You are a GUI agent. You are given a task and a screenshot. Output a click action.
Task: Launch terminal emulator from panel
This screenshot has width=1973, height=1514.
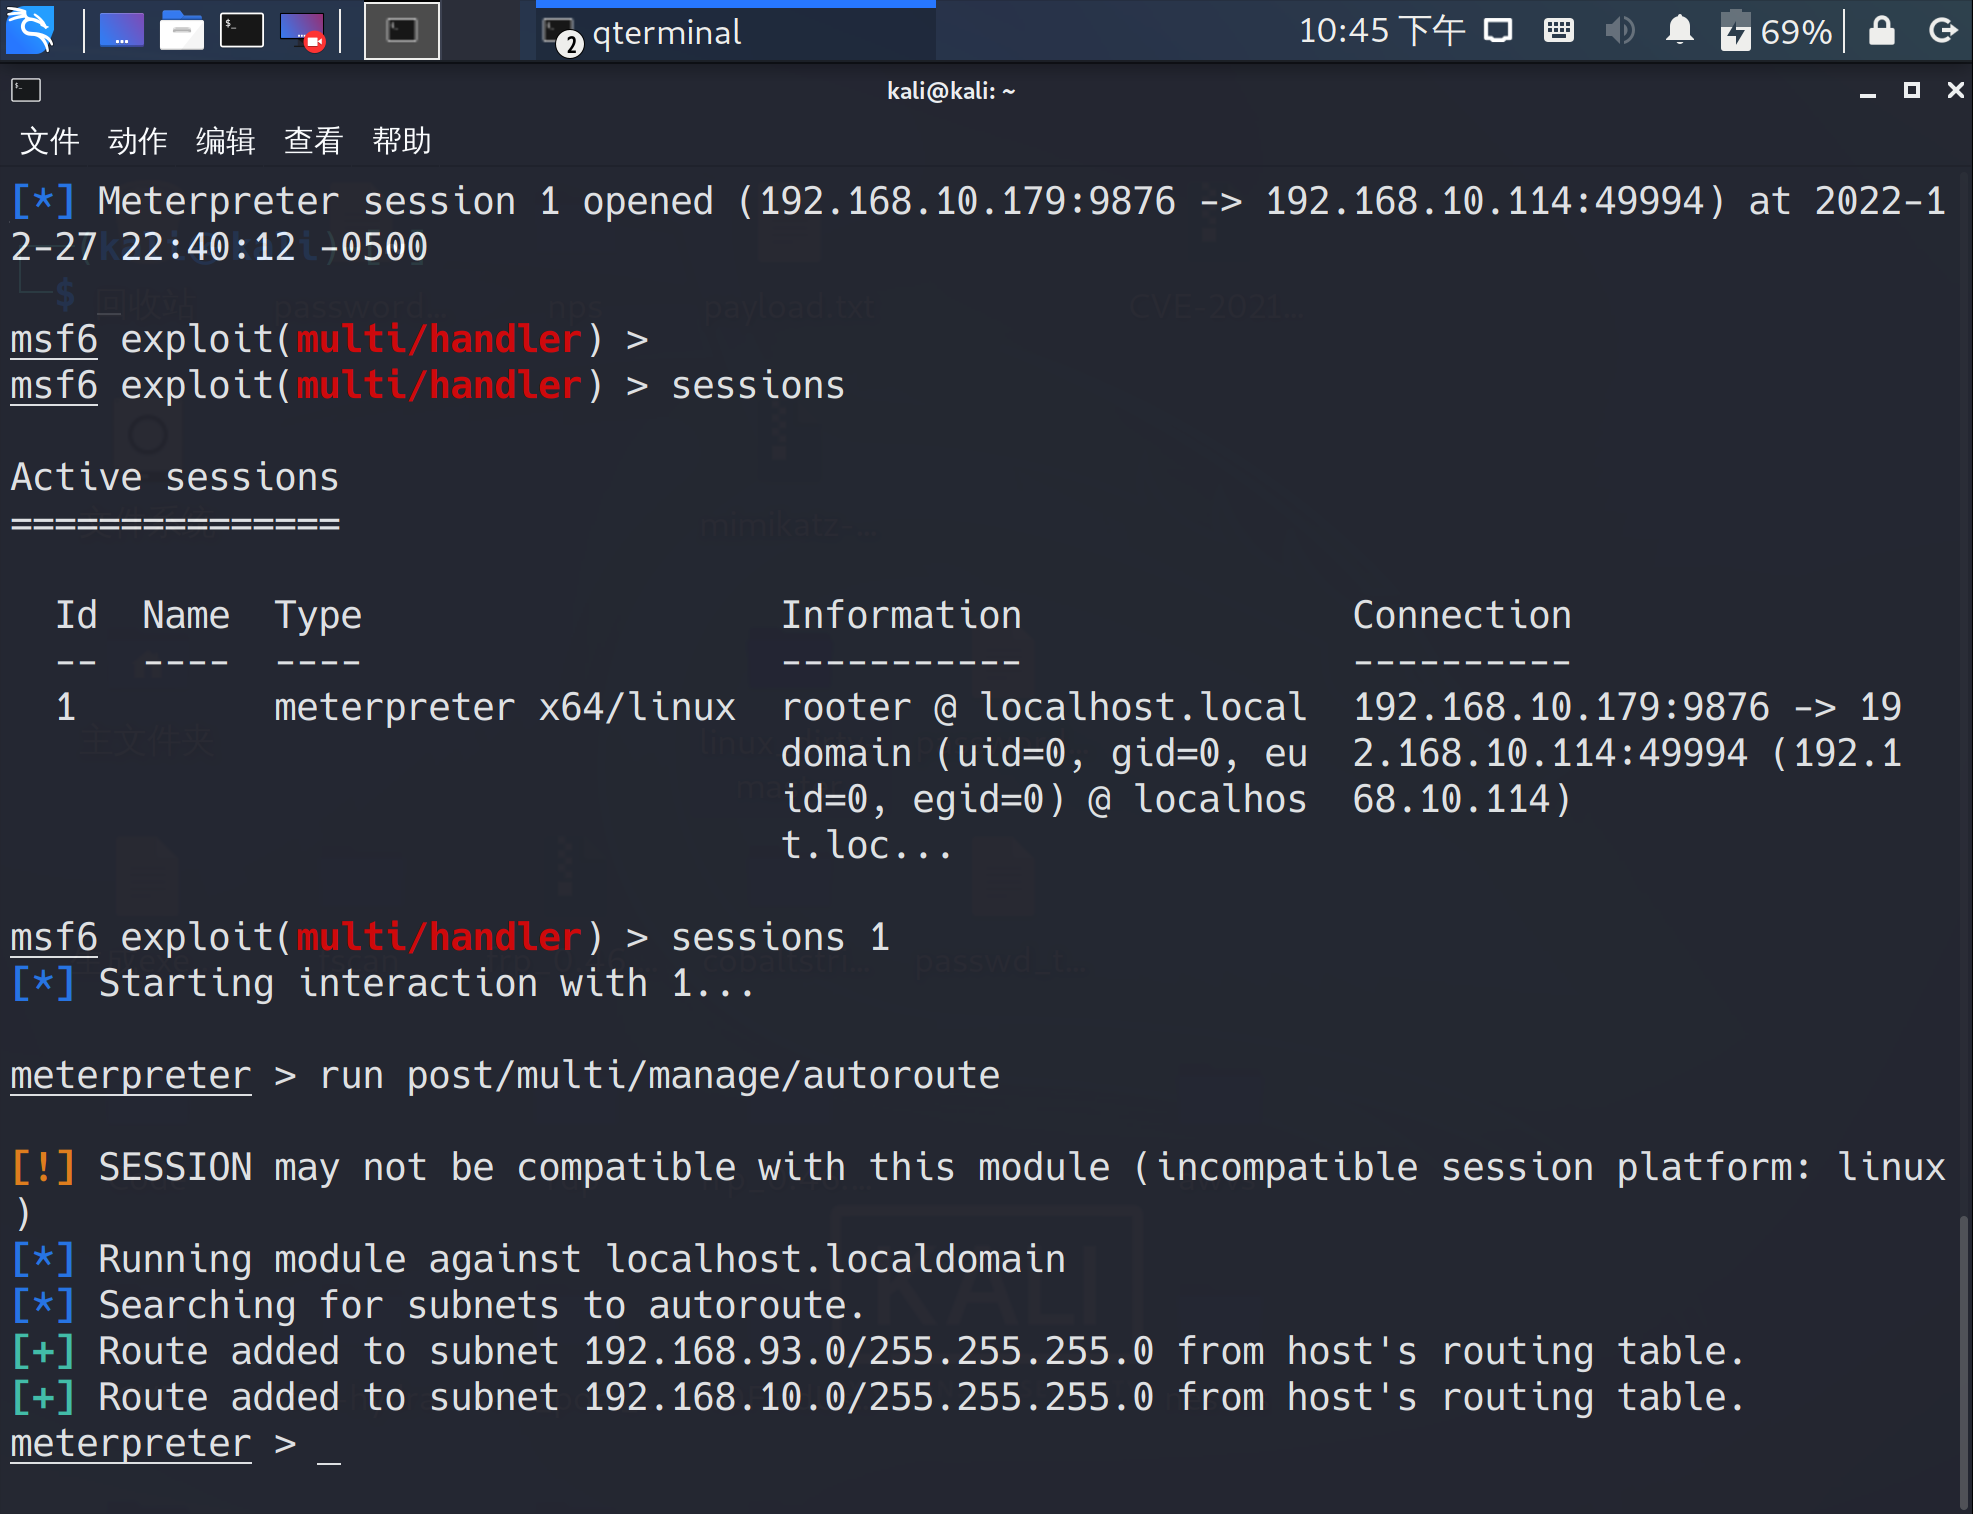241,30
